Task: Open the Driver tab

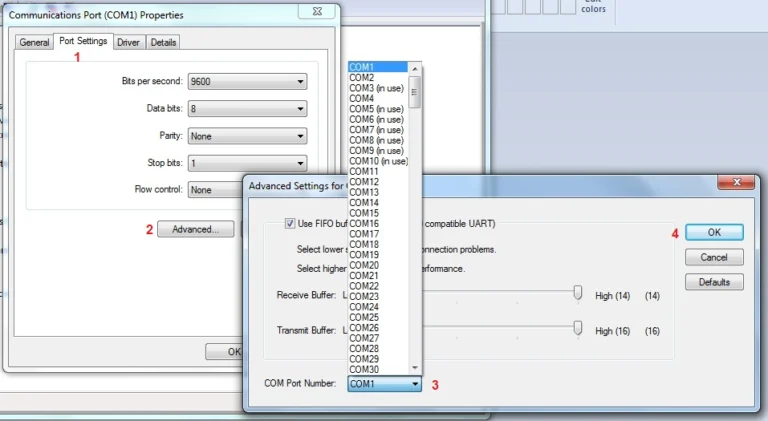Action: coord(128,43)
